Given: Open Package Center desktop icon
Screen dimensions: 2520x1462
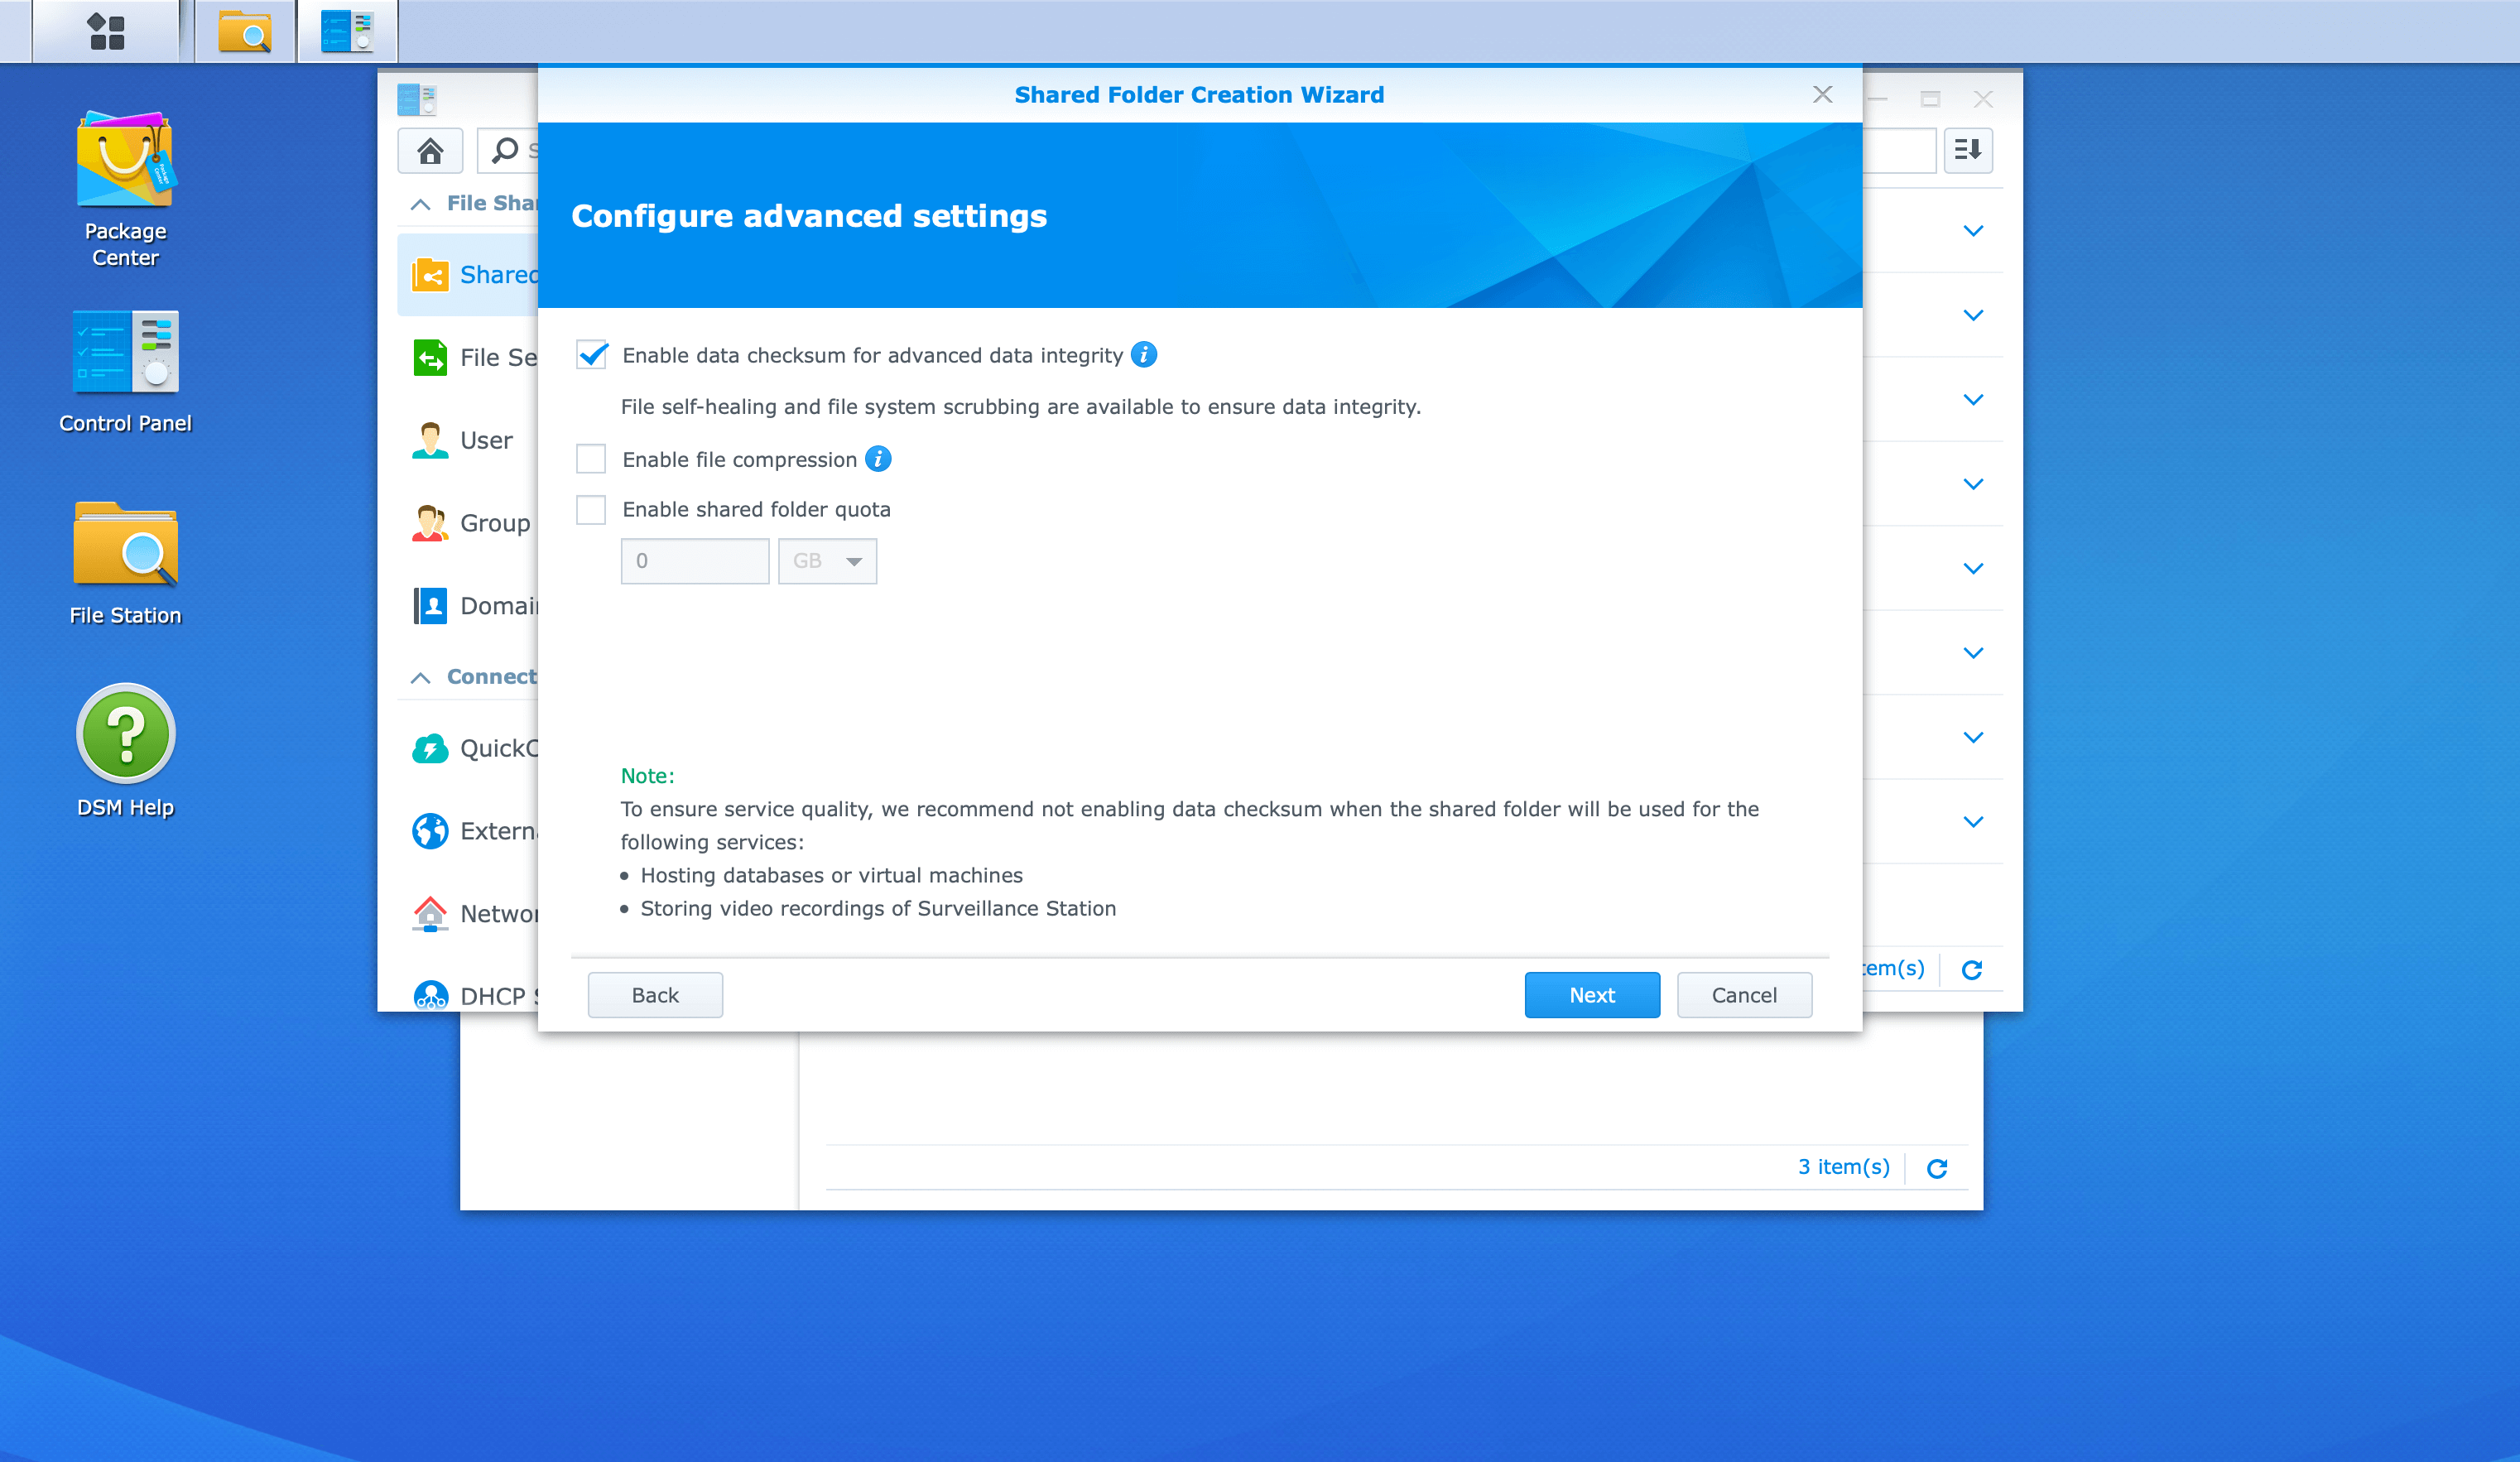Looking at the screenshot, I should (x=125, y=189).
